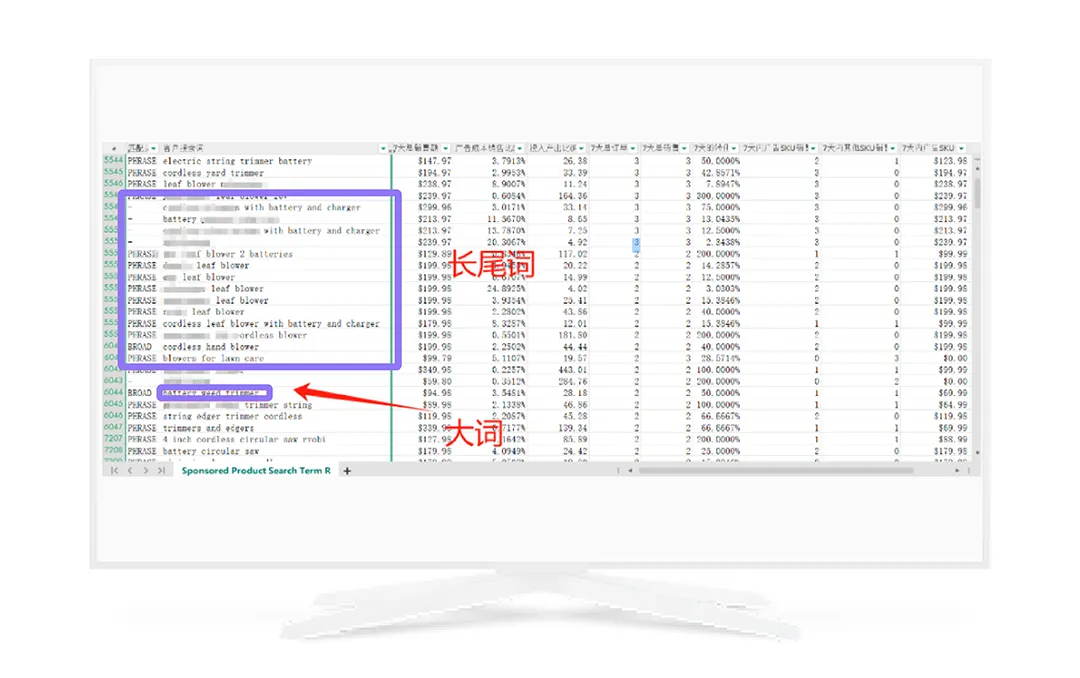Image resolution: width=1080 pixels, height=678 pixels.
Task: Open filter dropdown for 广告成本销售比 column
Action: pos(519,148)
